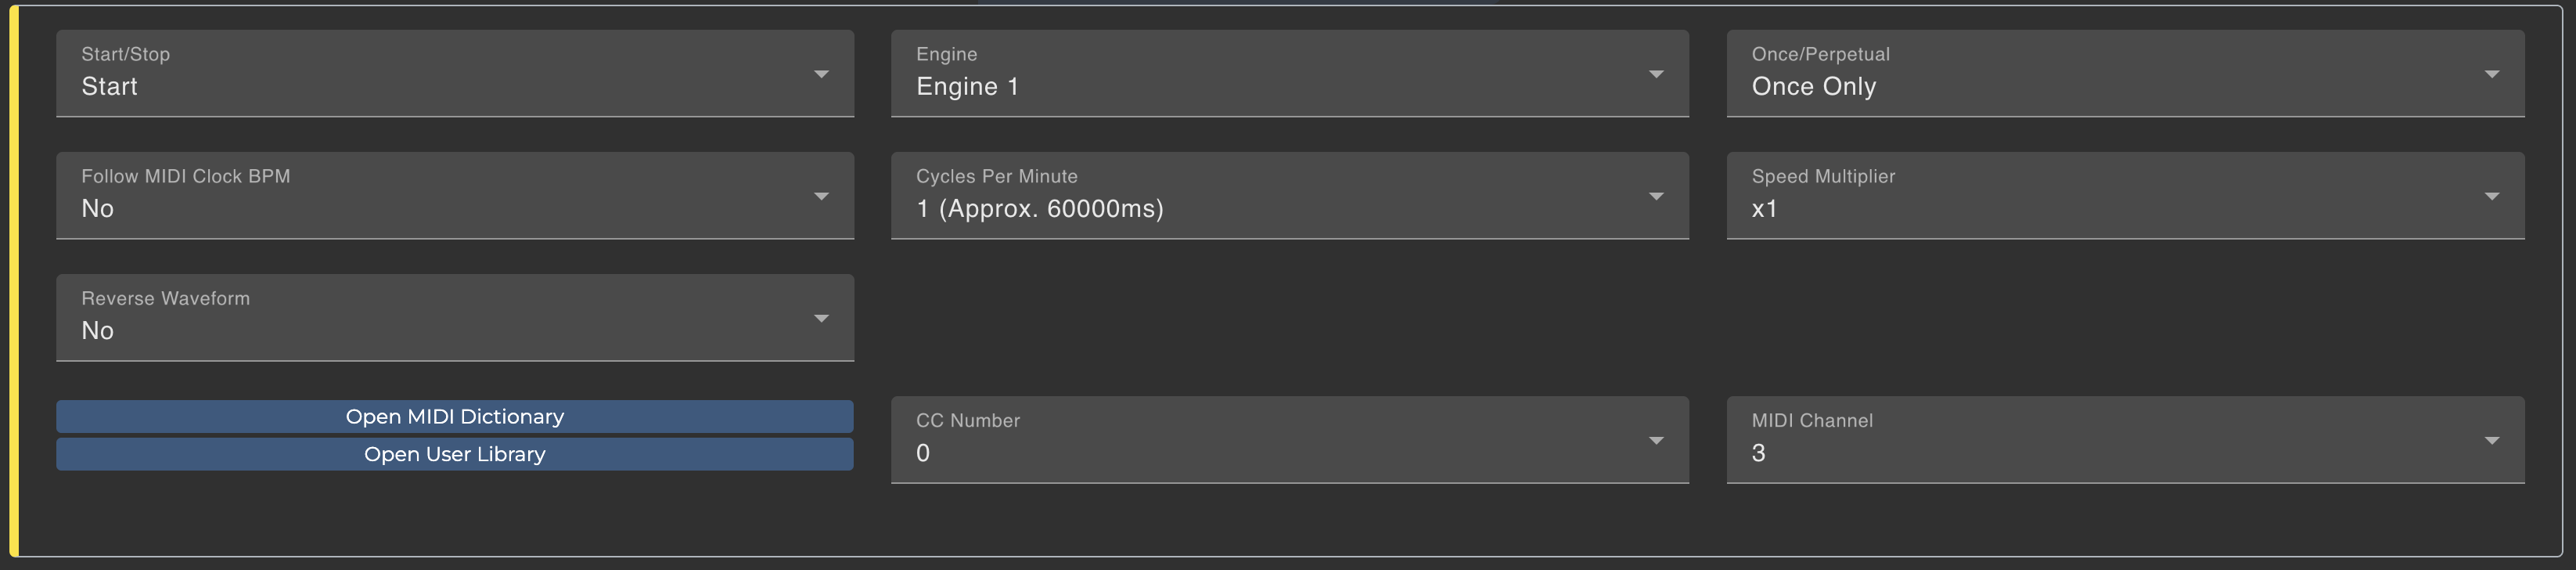This screenshot has width=2576, height=570.
Task: Click the arrow next to Once Only
Action: pos(2491,74)
